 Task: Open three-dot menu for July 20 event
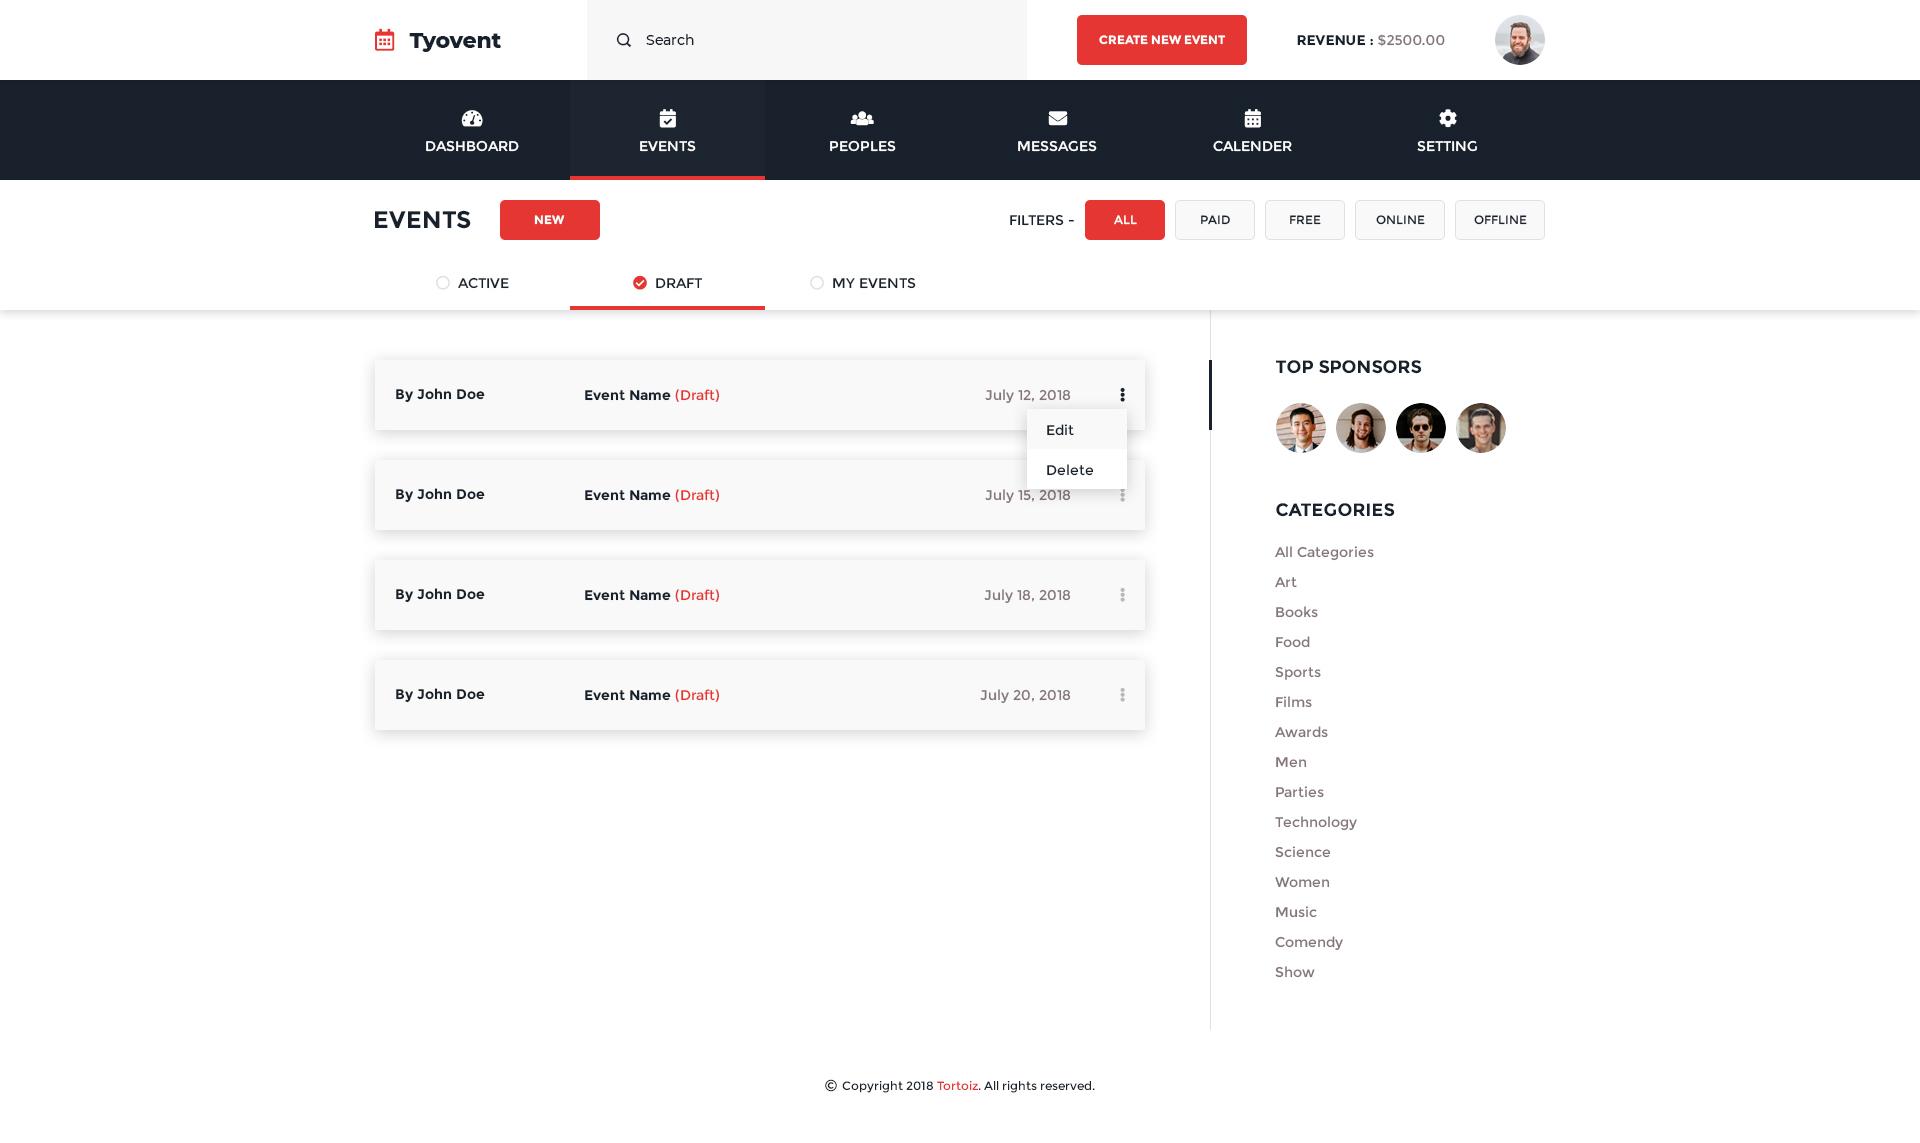[x=1122, y=695]
